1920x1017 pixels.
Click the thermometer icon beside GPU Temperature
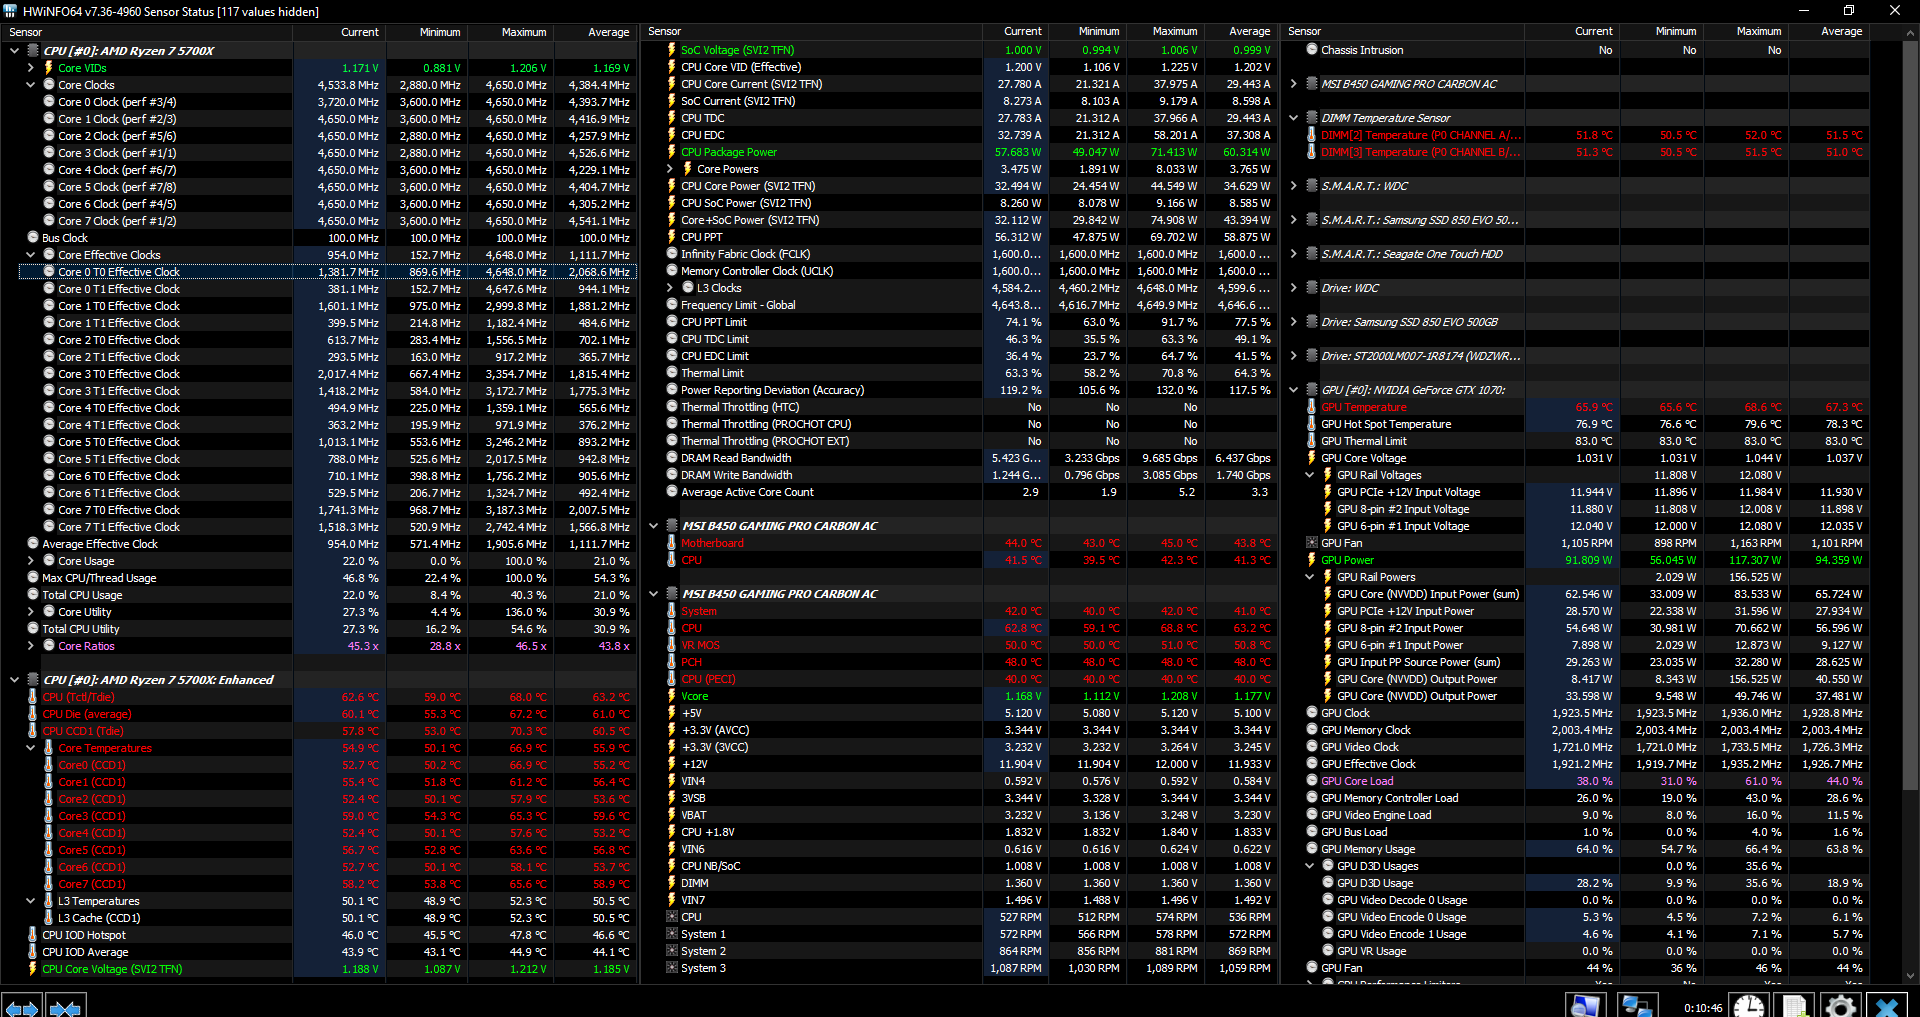(x=1312, y=407)
